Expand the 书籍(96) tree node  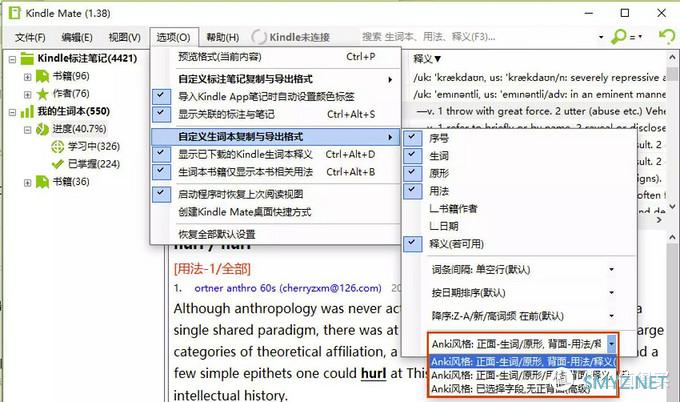pyautogui.click(x=27, y=77)
